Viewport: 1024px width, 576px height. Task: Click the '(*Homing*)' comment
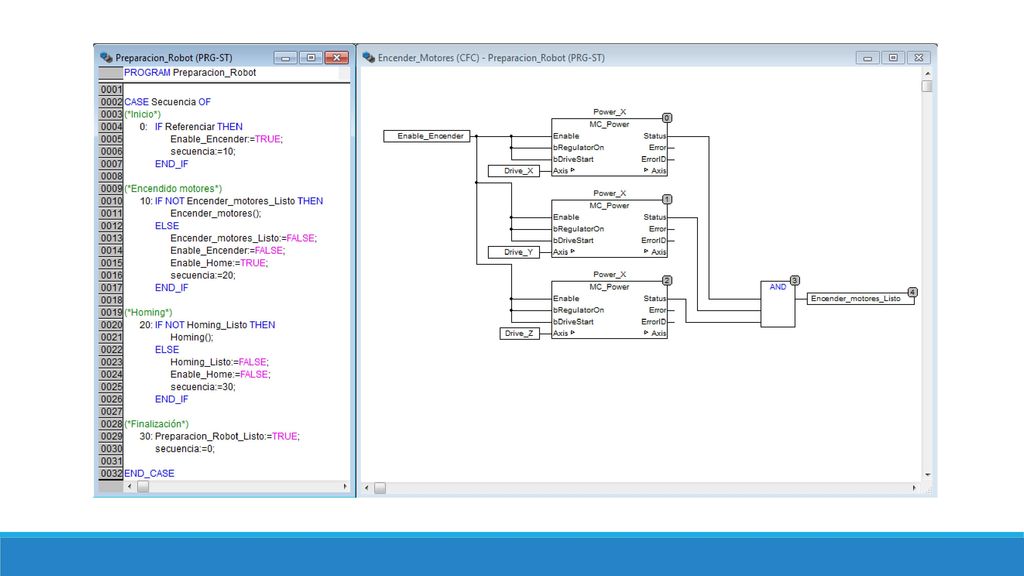(148, 313)
